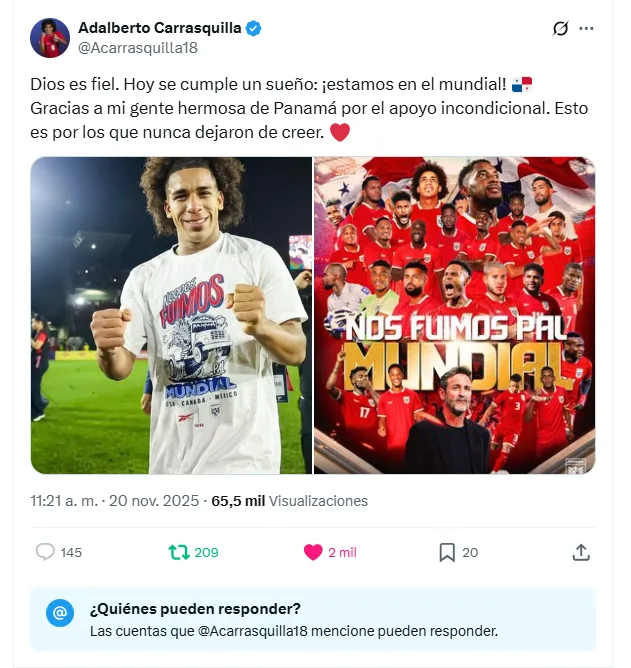The width and height of the screenshot is (631, 668).
Task: Open the Adalberto Carrasquilla display name link
Action: tap(160, 28)
